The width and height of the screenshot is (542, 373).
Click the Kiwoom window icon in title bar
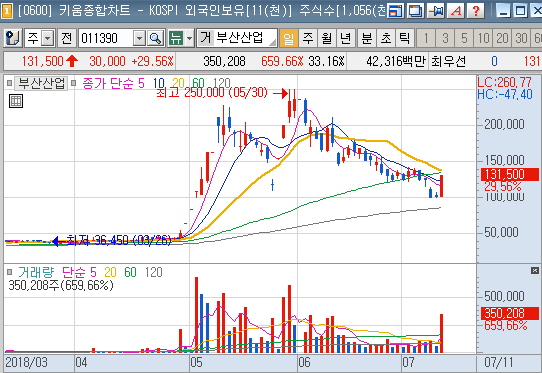[7, 10]
